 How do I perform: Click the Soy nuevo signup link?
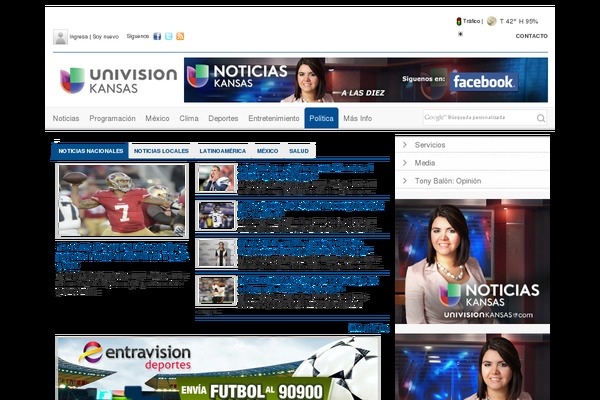click(106, 37)
